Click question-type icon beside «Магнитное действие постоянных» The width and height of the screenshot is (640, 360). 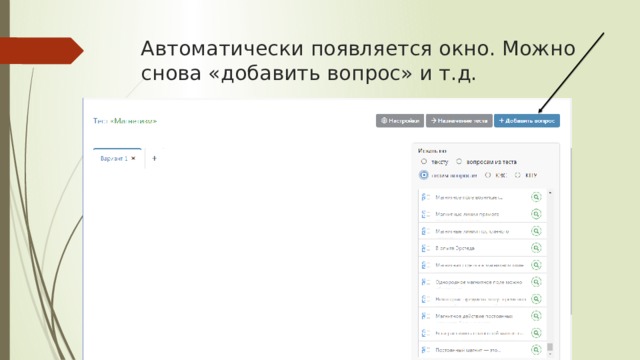pyautogui.click(x=426, y=316)
